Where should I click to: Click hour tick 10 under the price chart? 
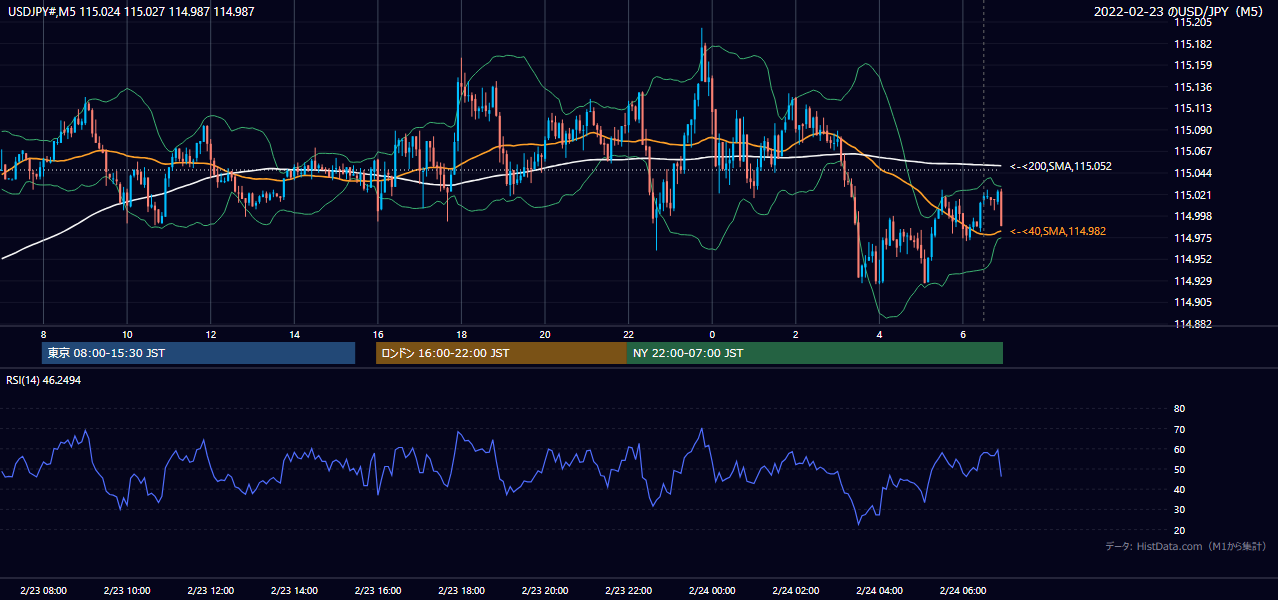(x=127, y=334)
